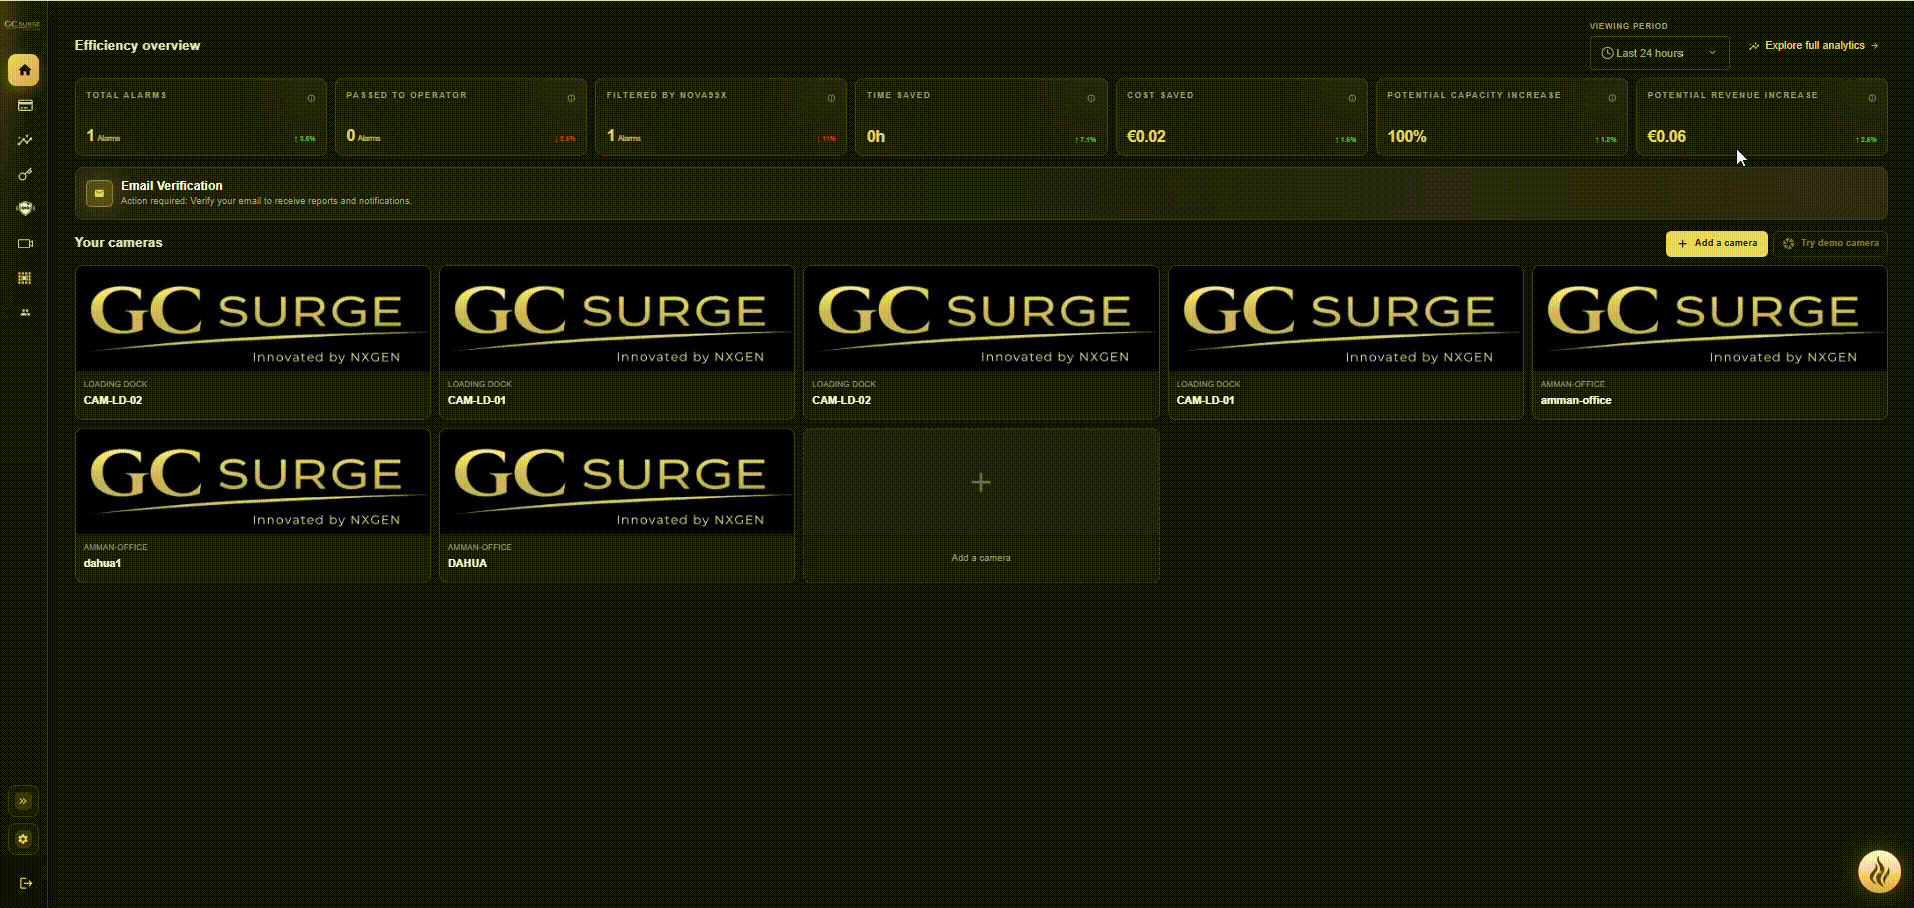Click the €0.02 Cost Saved value
The height and width of the screenshot is (908, 1914).
(x=1146, y=136)
